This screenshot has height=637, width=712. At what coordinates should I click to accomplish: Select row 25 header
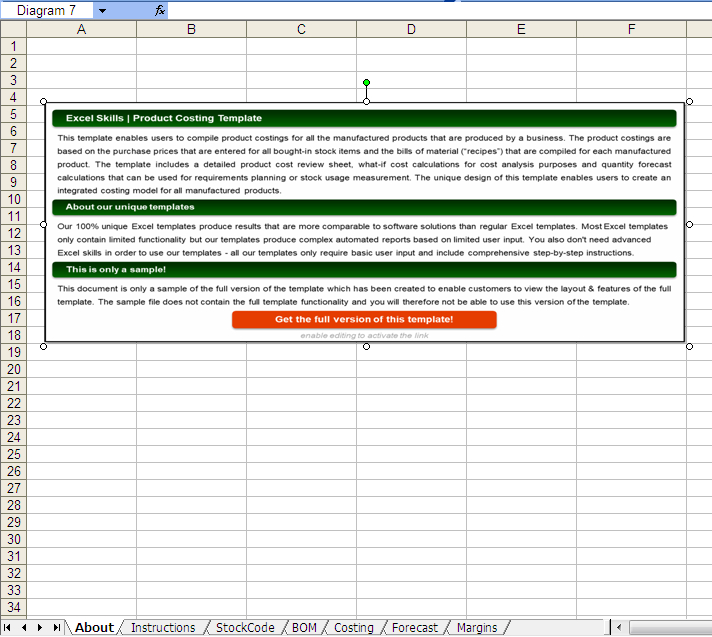click(13, 454)
